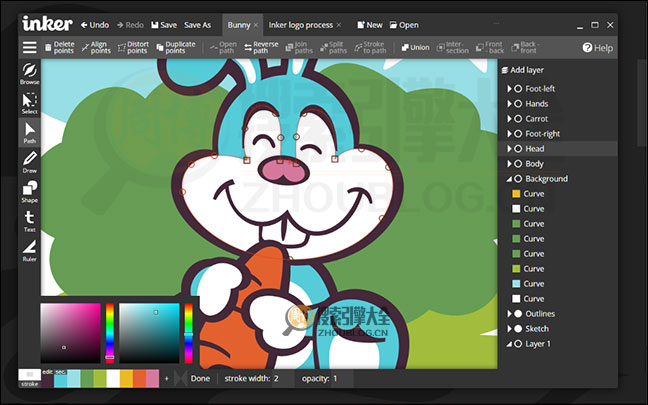Activate the Path tool
The width and height of the screenshot is (648, 405).
pos(29,133)
